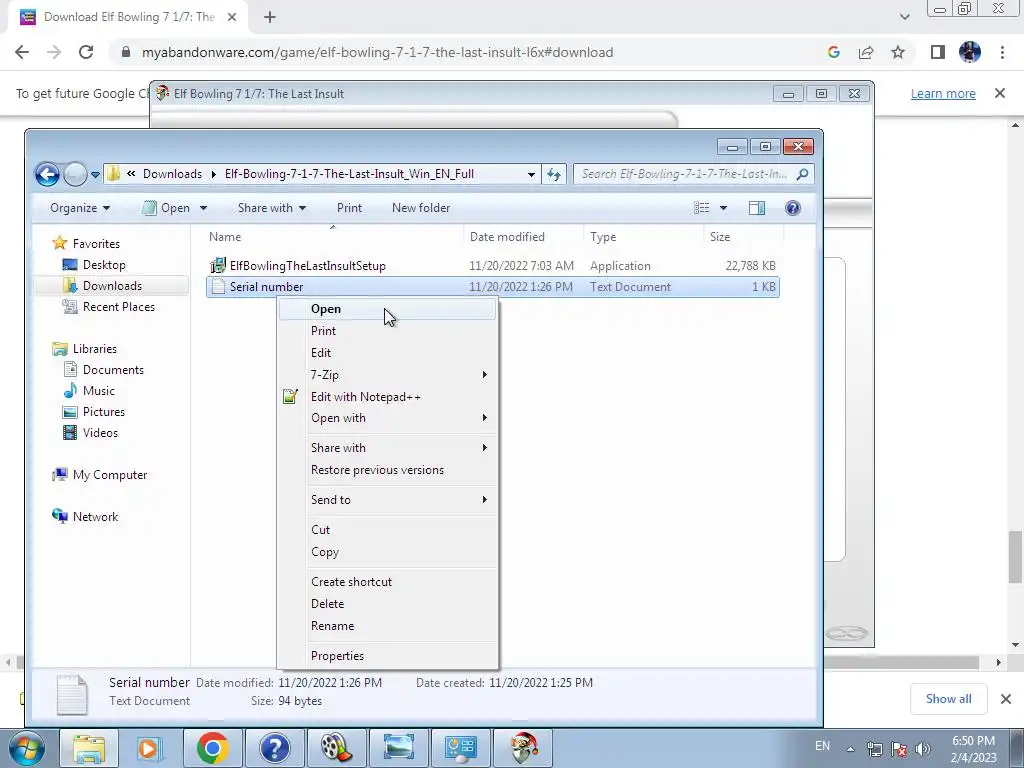The height and width of the screenshot is (768, 1024).
Task: Expand the Send to submenu
Action: (387, 500)
